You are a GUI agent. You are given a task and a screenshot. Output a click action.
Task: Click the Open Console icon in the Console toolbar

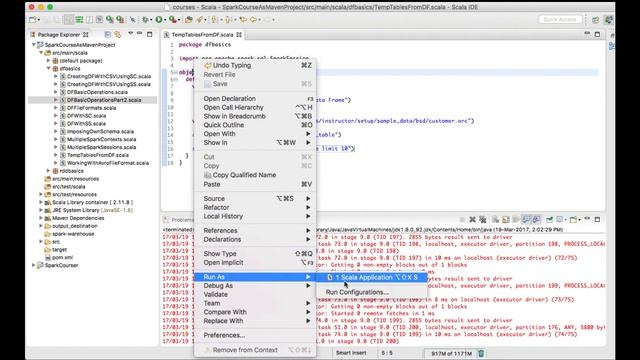click(x=573, y=220)
